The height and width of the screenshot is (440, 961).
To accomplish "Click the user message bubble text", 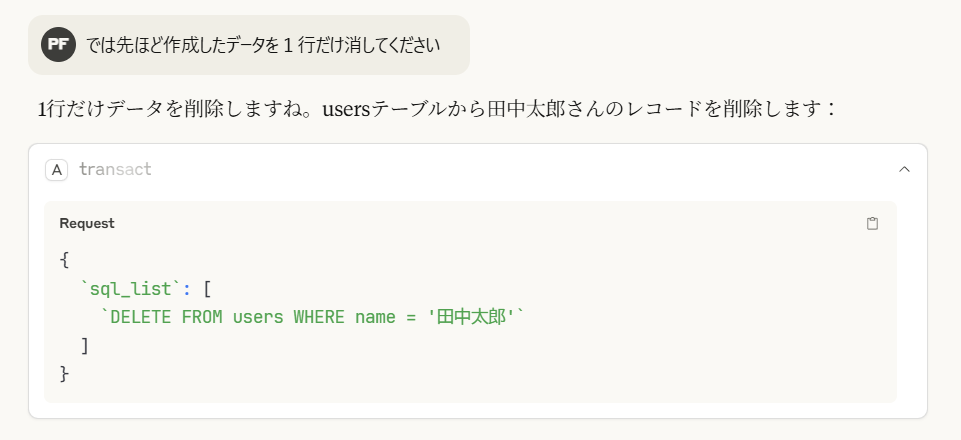I will point(262,45).
